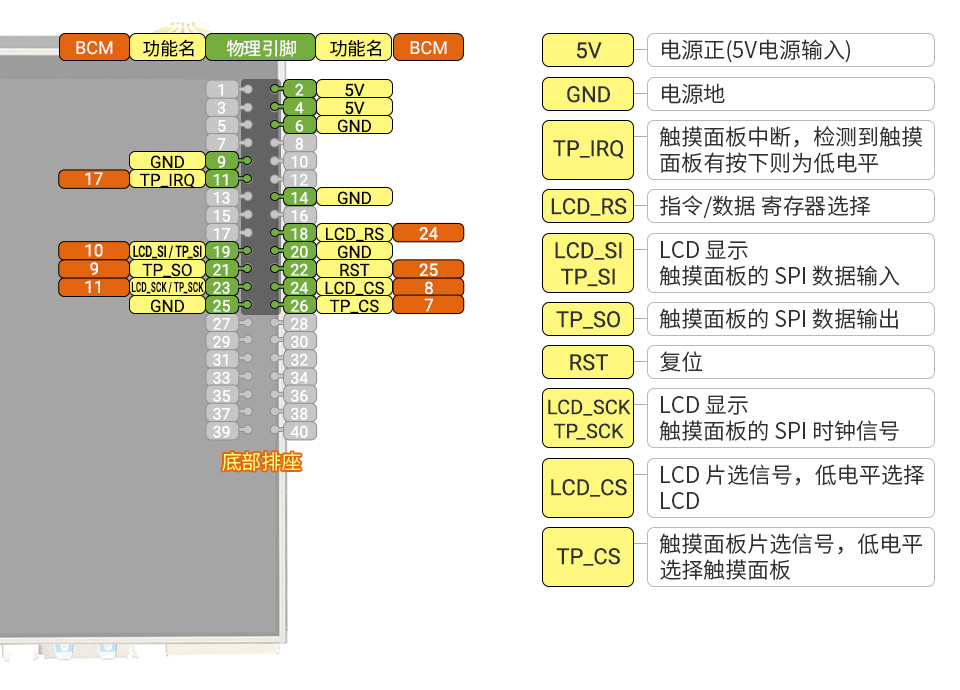Viewport: 960px width, 690px height.
Task: Click the right 功能名 header
Action: pos(355,48)
